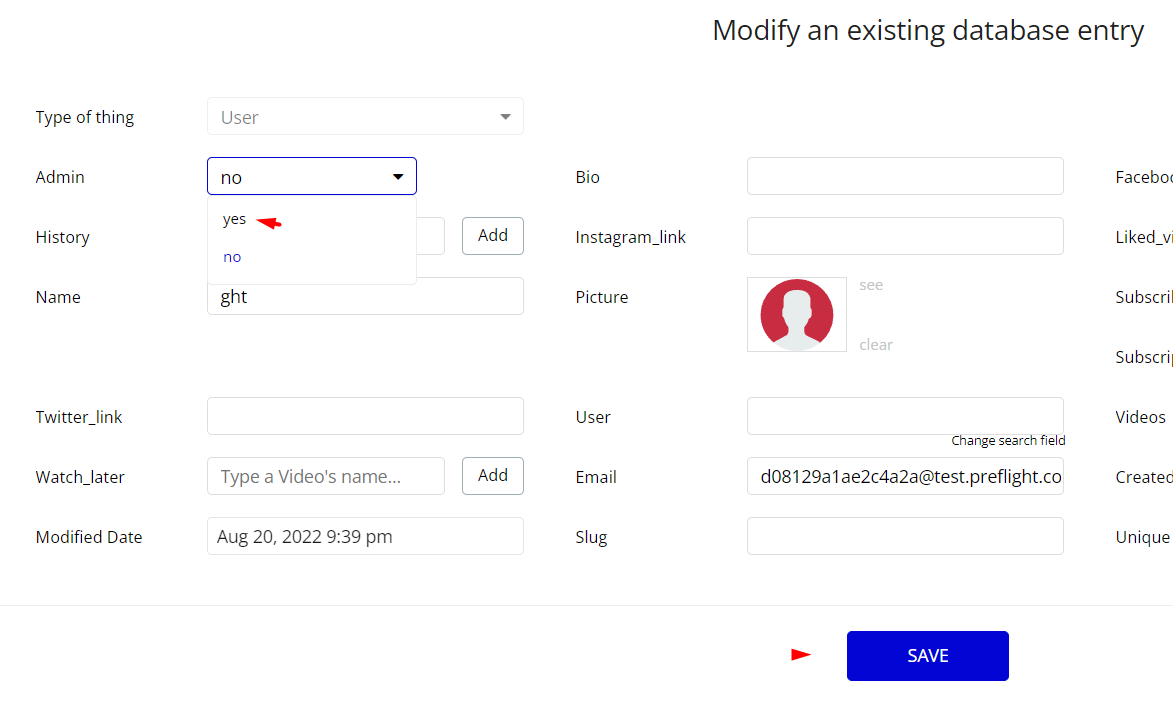The height and width of the screenshot is (704, 1173).
Task: Click the Bio label text
Action: tap(587, 177)
